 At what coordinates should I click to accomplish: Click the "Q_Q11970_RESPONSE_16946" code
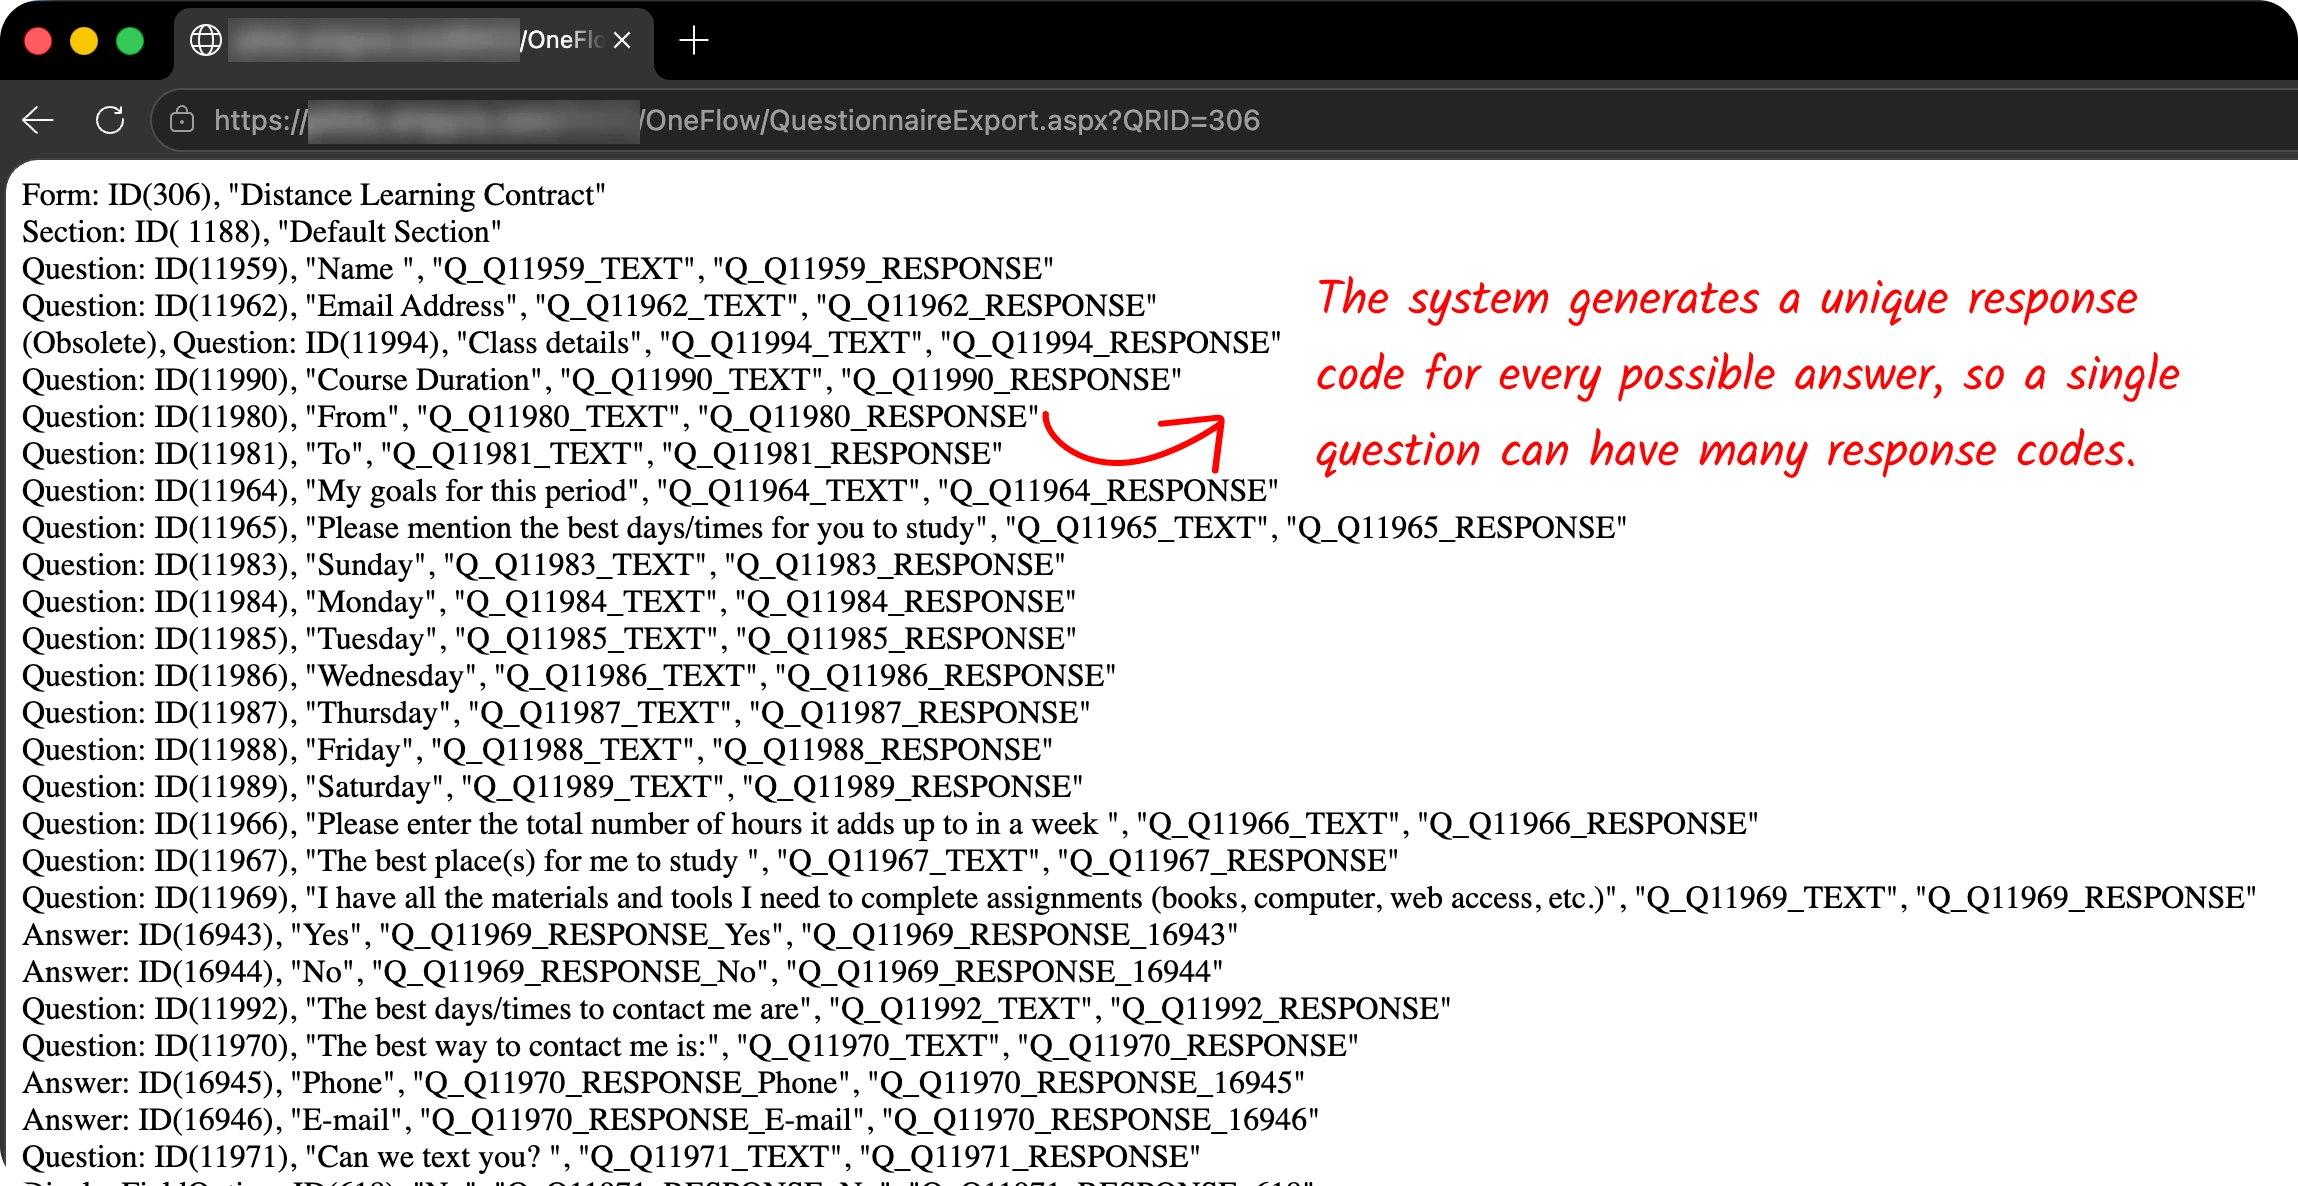[x=1100, y=1119]
